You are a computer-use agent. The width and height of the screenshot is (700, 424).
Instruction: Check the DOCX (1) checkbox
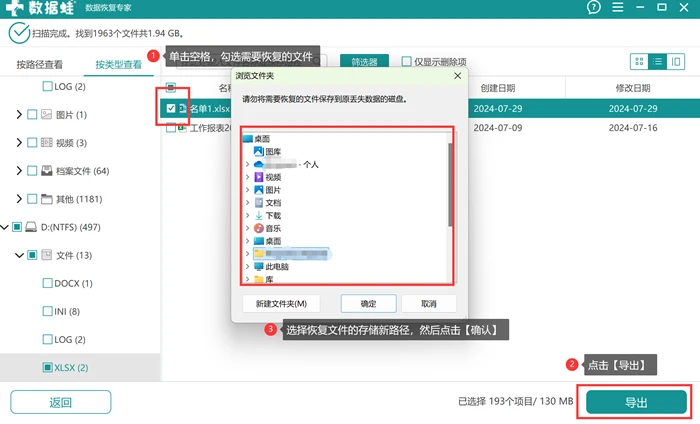(47, 283)
